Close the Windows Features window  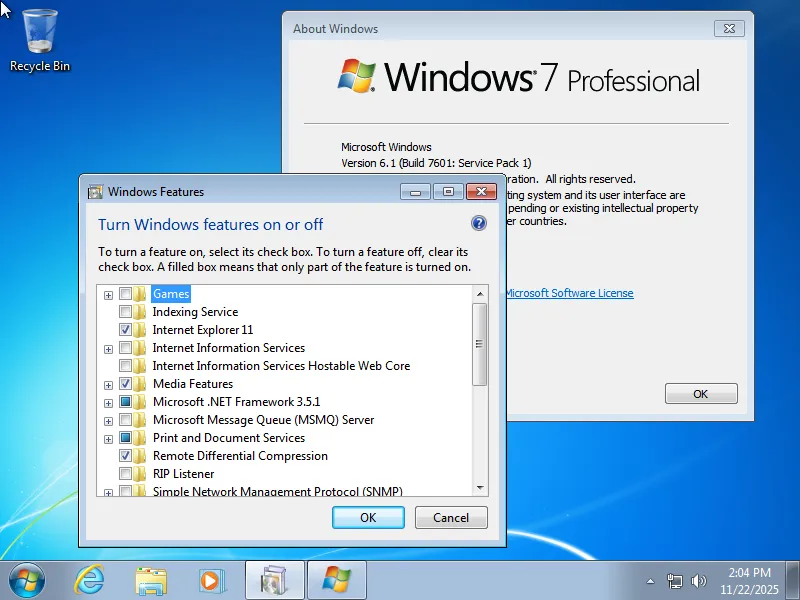481,192
